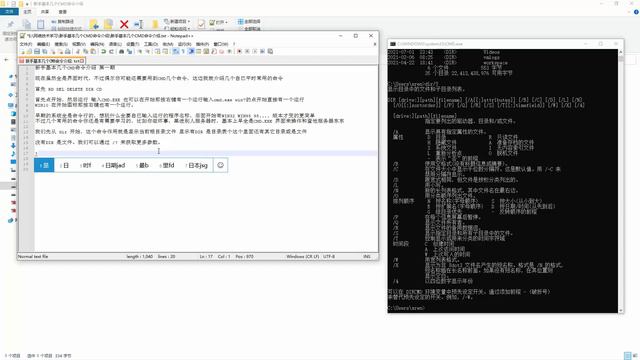Click the Properties icon in Explorer ribbon

(201, 24)
